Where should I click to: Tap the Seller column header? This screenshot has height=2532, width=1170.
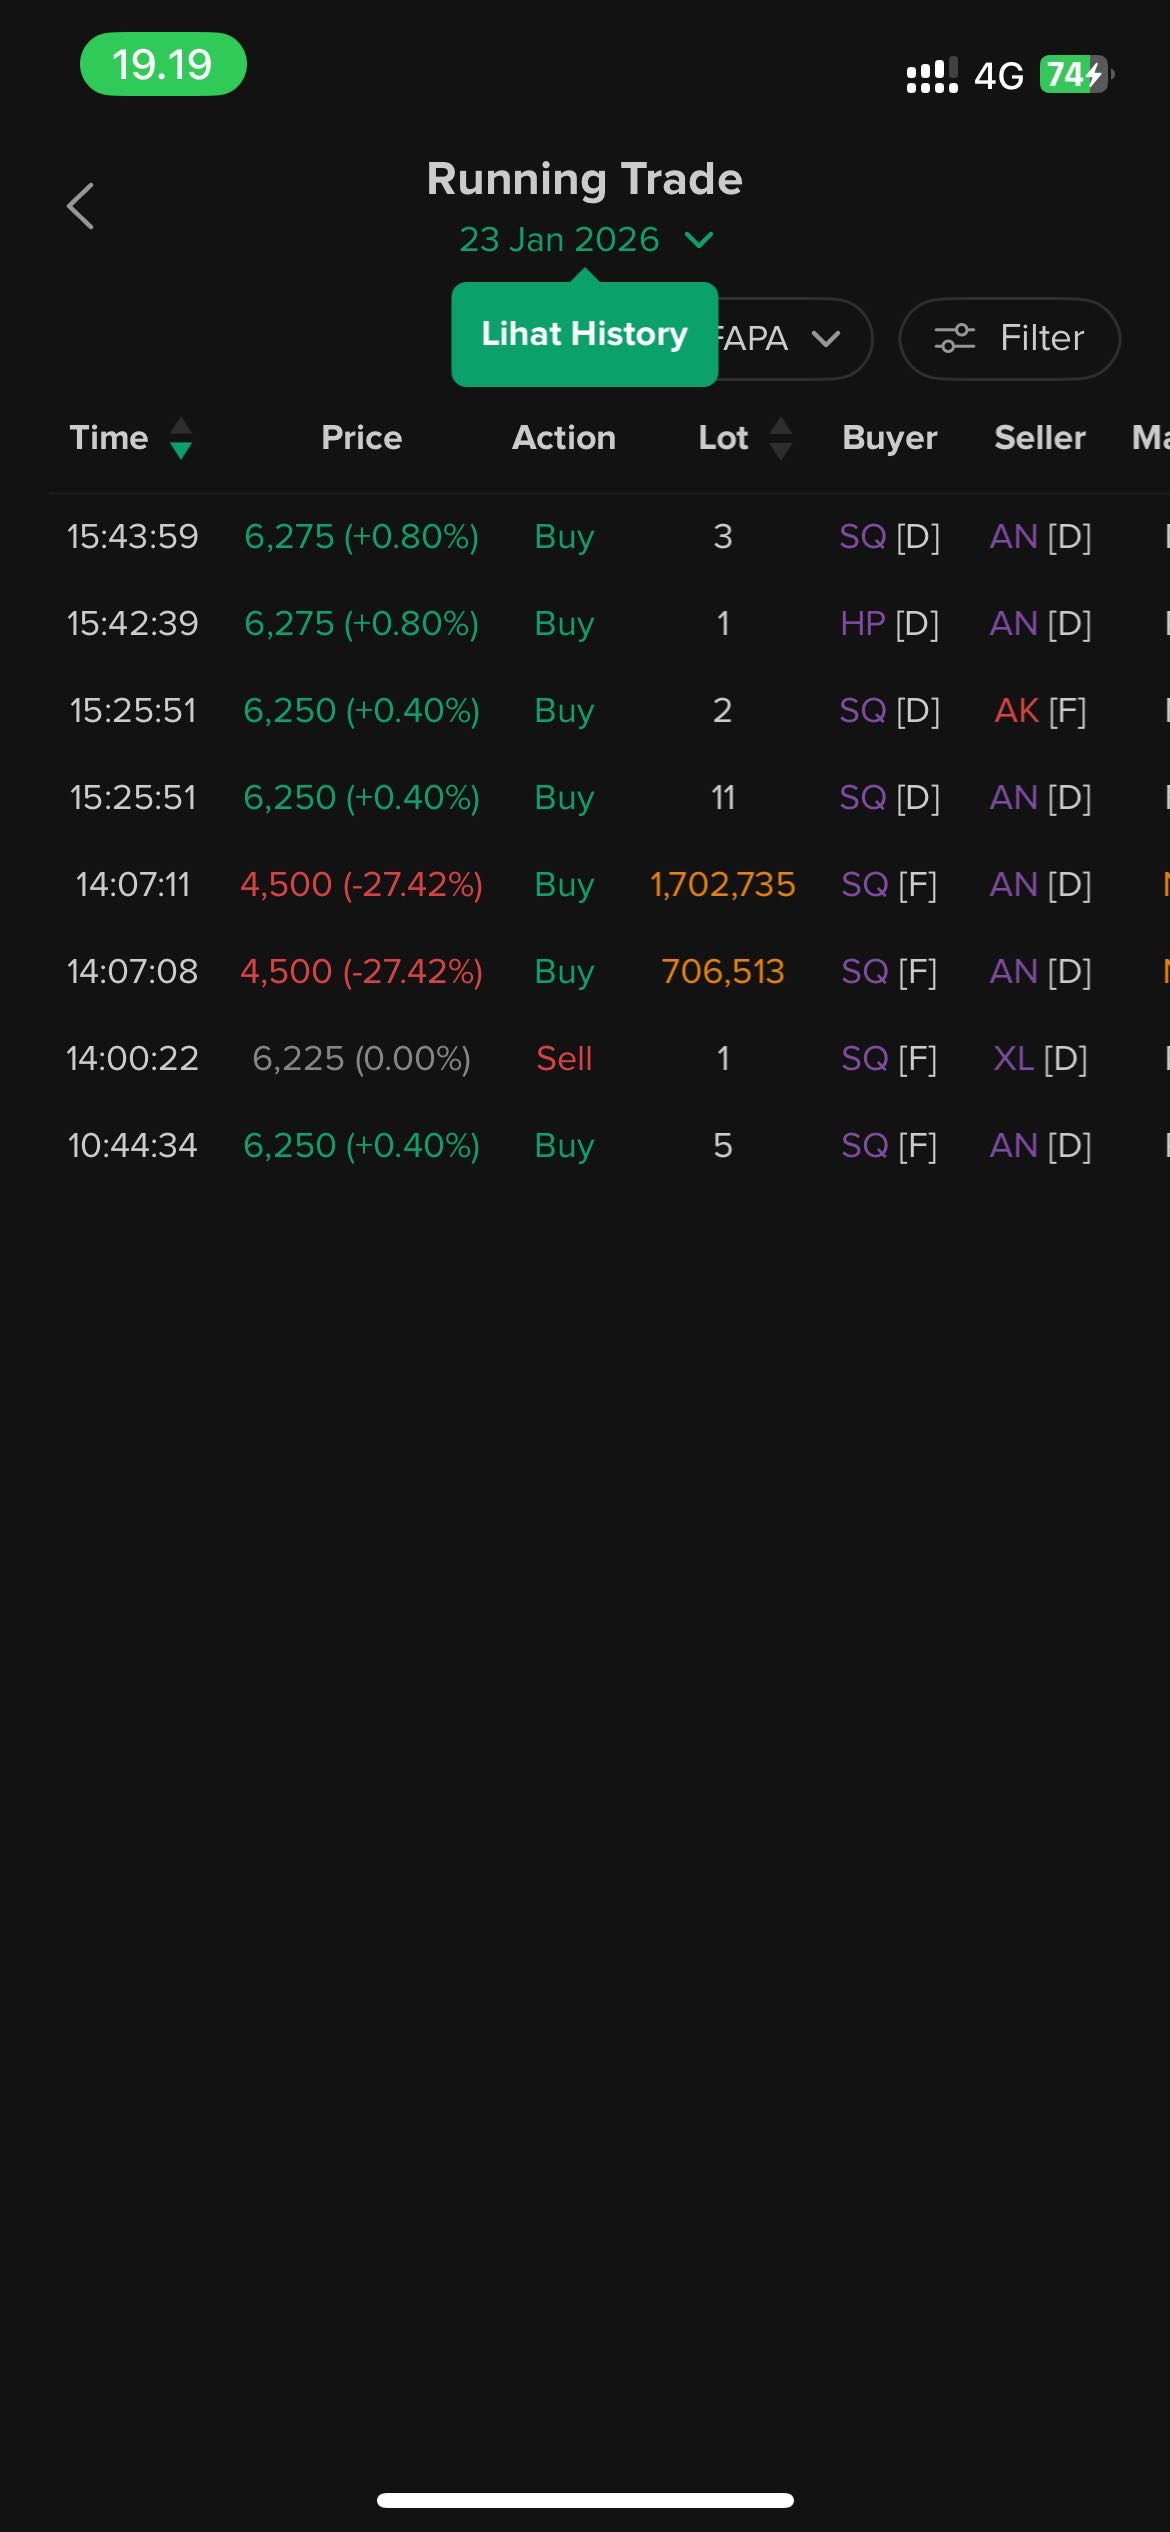[x=1039, y=438]
